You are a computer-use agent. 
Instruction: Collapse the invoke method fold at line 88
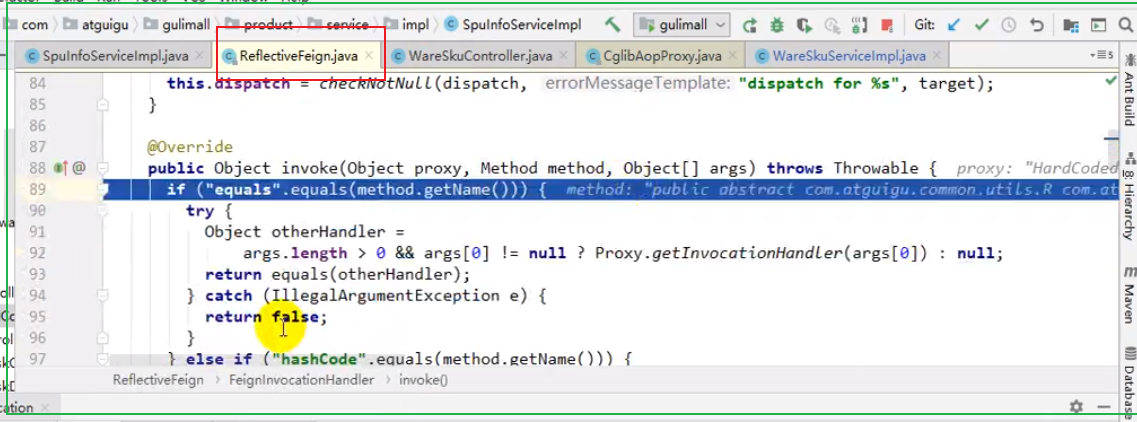[102, 168]
